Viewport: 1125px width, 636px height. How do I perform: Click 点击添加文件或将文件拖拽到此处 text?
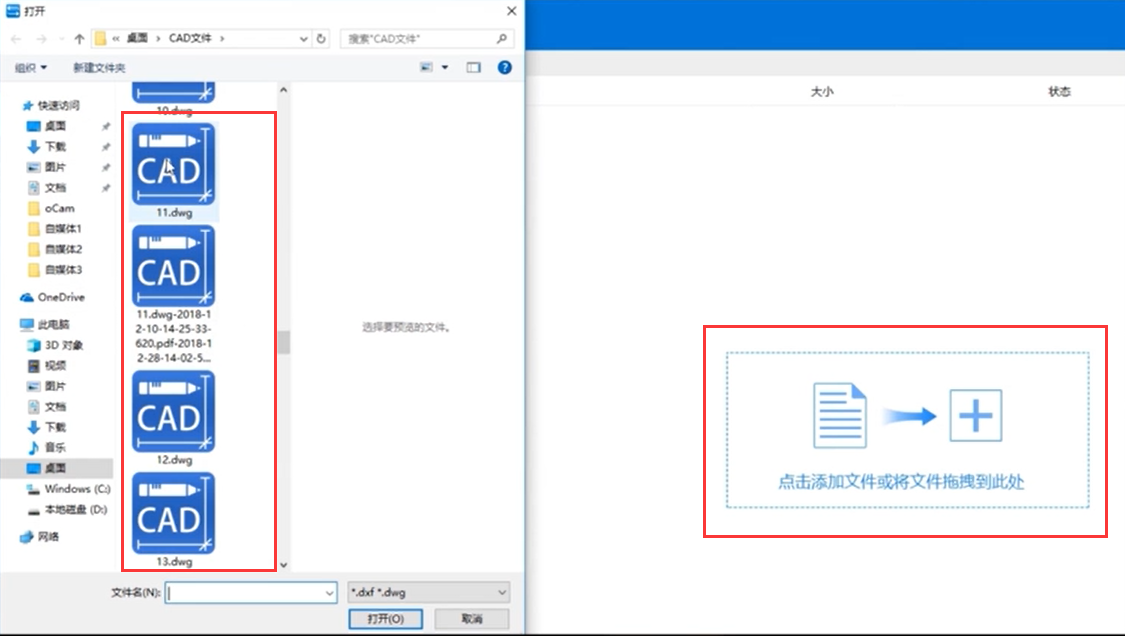901,482
